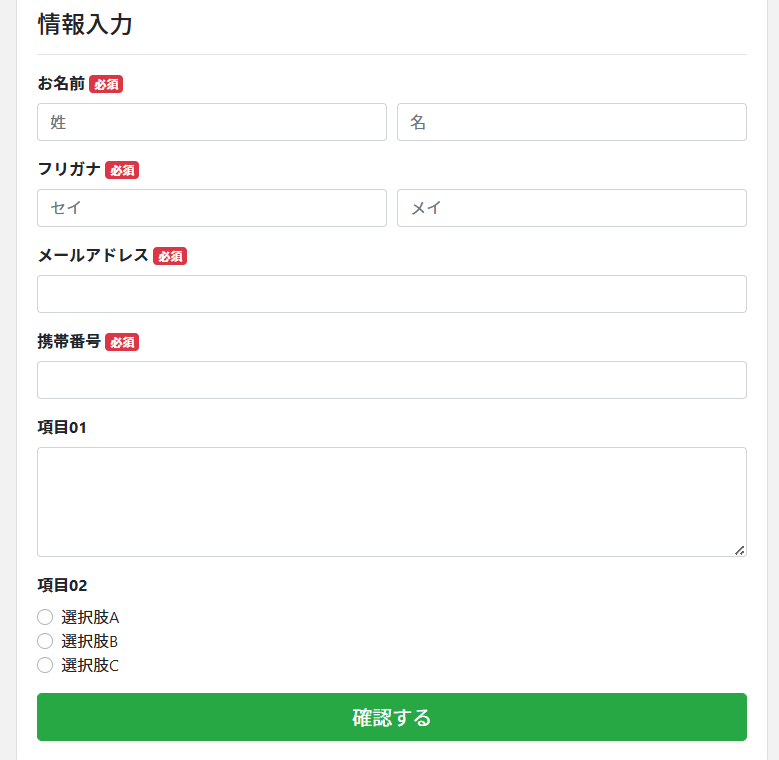The image size is (779, 760).
Task: Click the 選択肢C label text
Action: 90,665
